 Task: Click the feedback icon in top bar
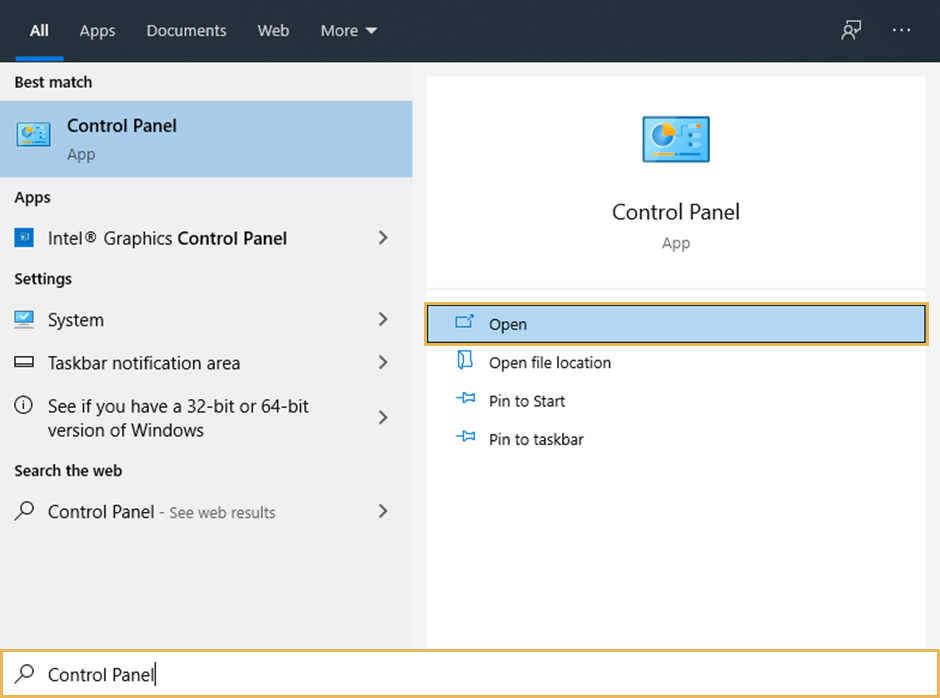(851, 30)
